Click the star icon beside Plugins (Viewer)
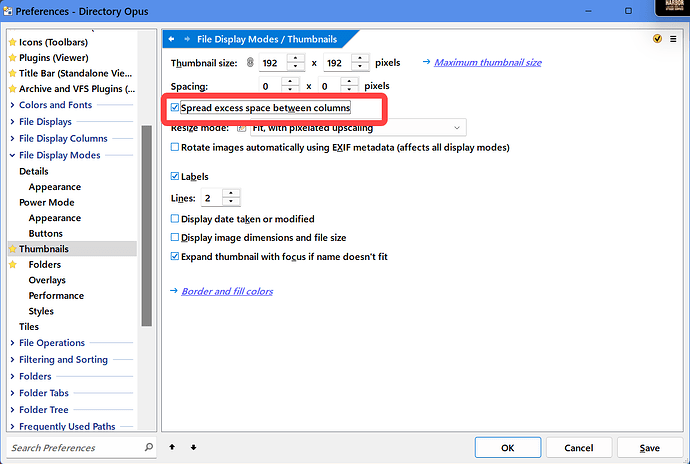The width and height of the screenshot is (690, 464). [x=13, y=58]
